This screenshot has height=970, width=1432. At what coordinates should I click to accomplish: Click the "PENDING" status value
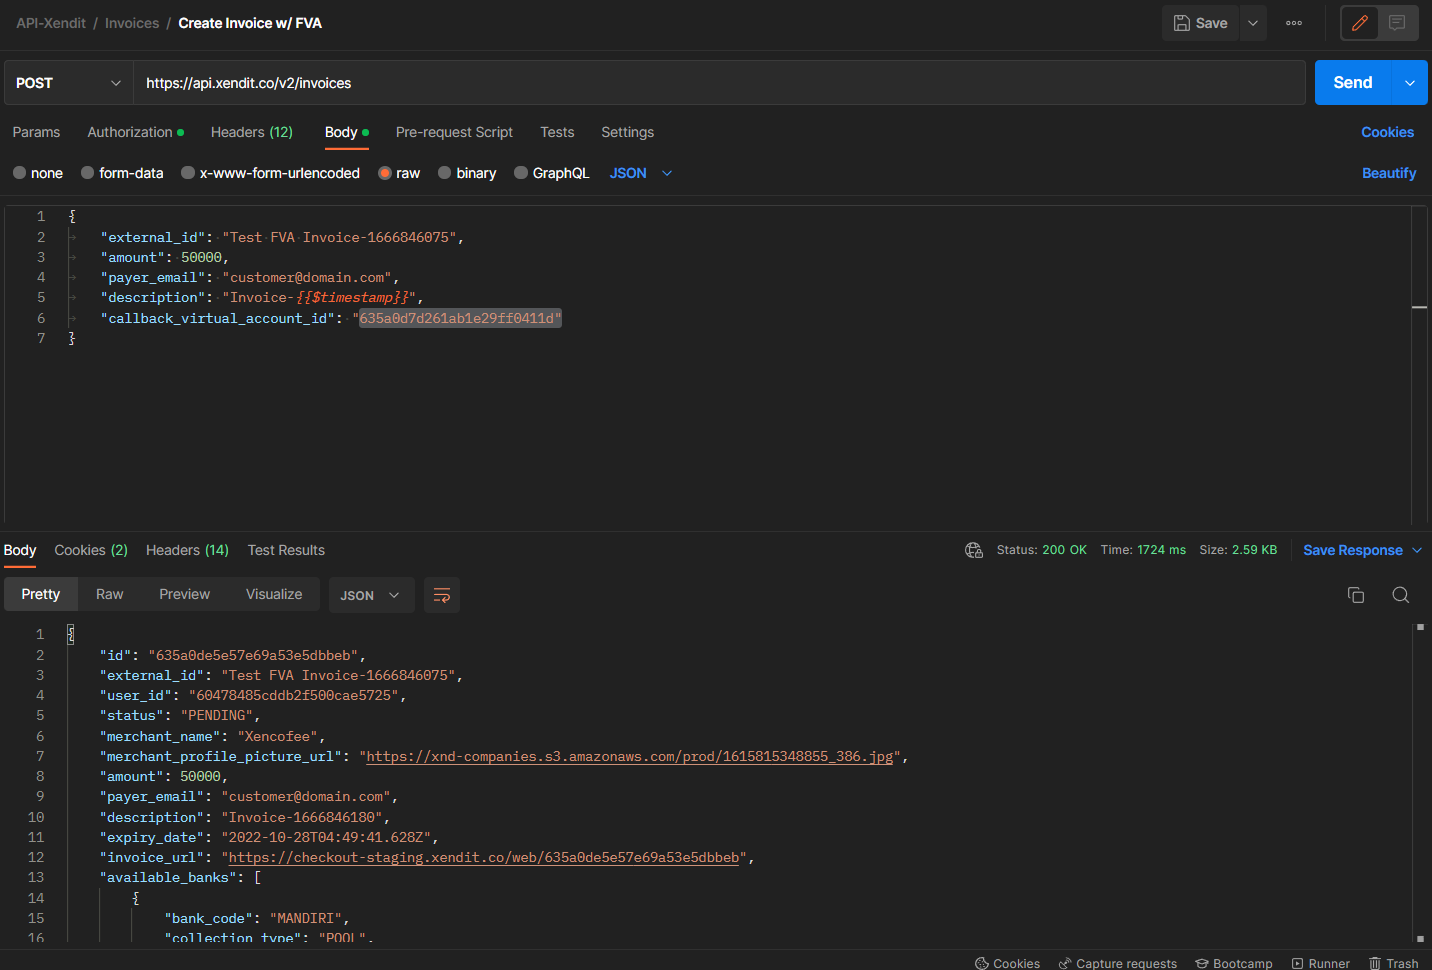click(x=217, y=716)
